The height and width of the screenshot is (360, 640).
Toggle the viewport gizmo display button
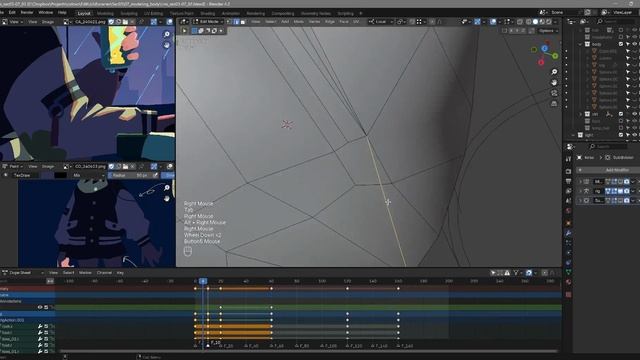477,22
